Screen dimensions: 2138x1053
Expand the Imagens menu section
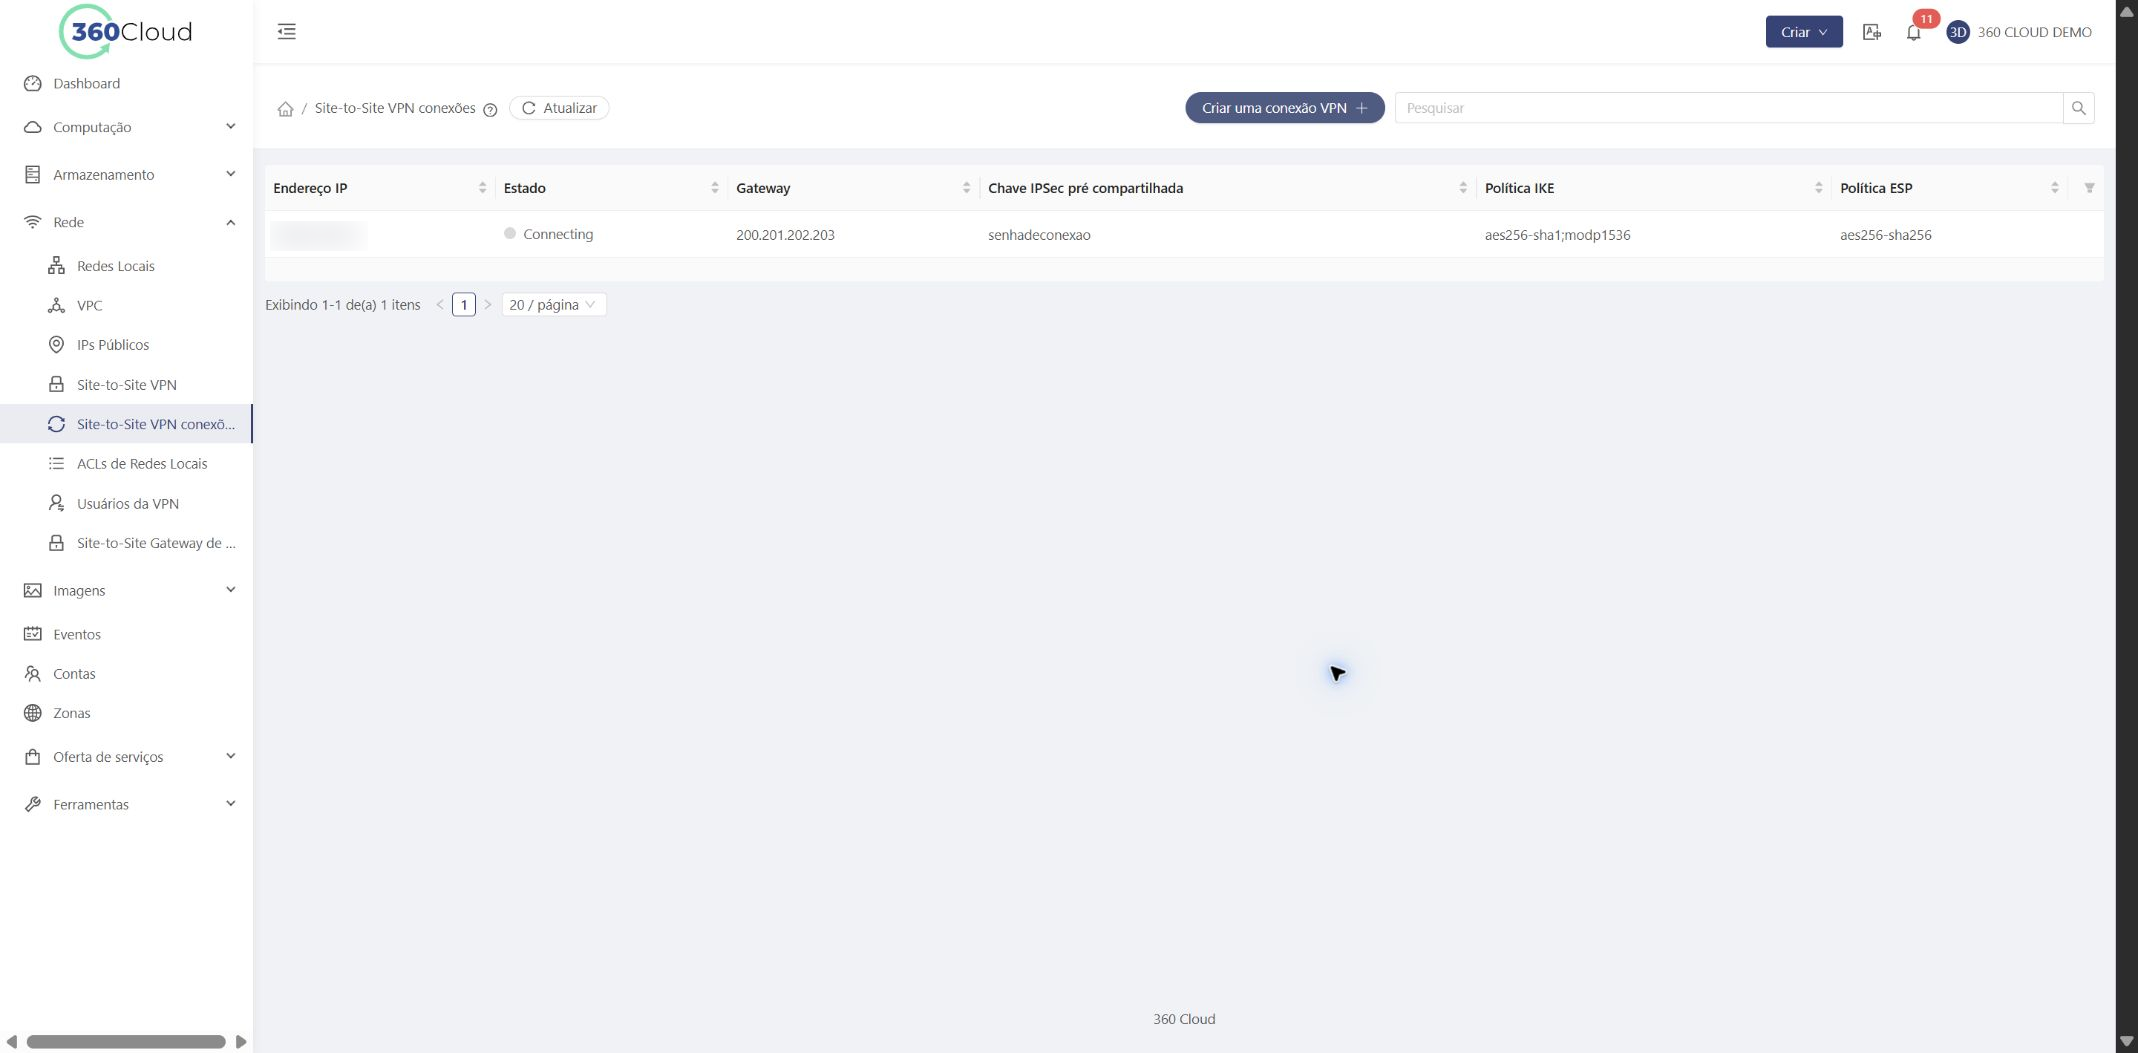[126, 590]
